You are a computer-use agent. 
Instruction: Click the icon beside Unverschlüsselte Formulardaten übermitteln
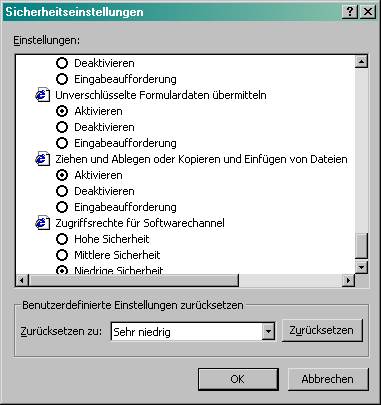point(42,95)
